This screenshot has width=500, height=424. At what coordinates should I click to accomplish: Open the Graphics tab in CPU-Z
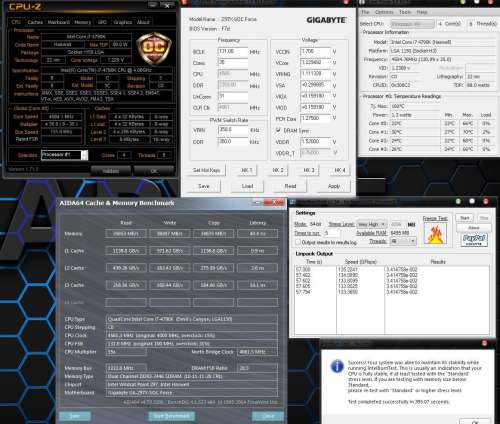click(123, 22)
